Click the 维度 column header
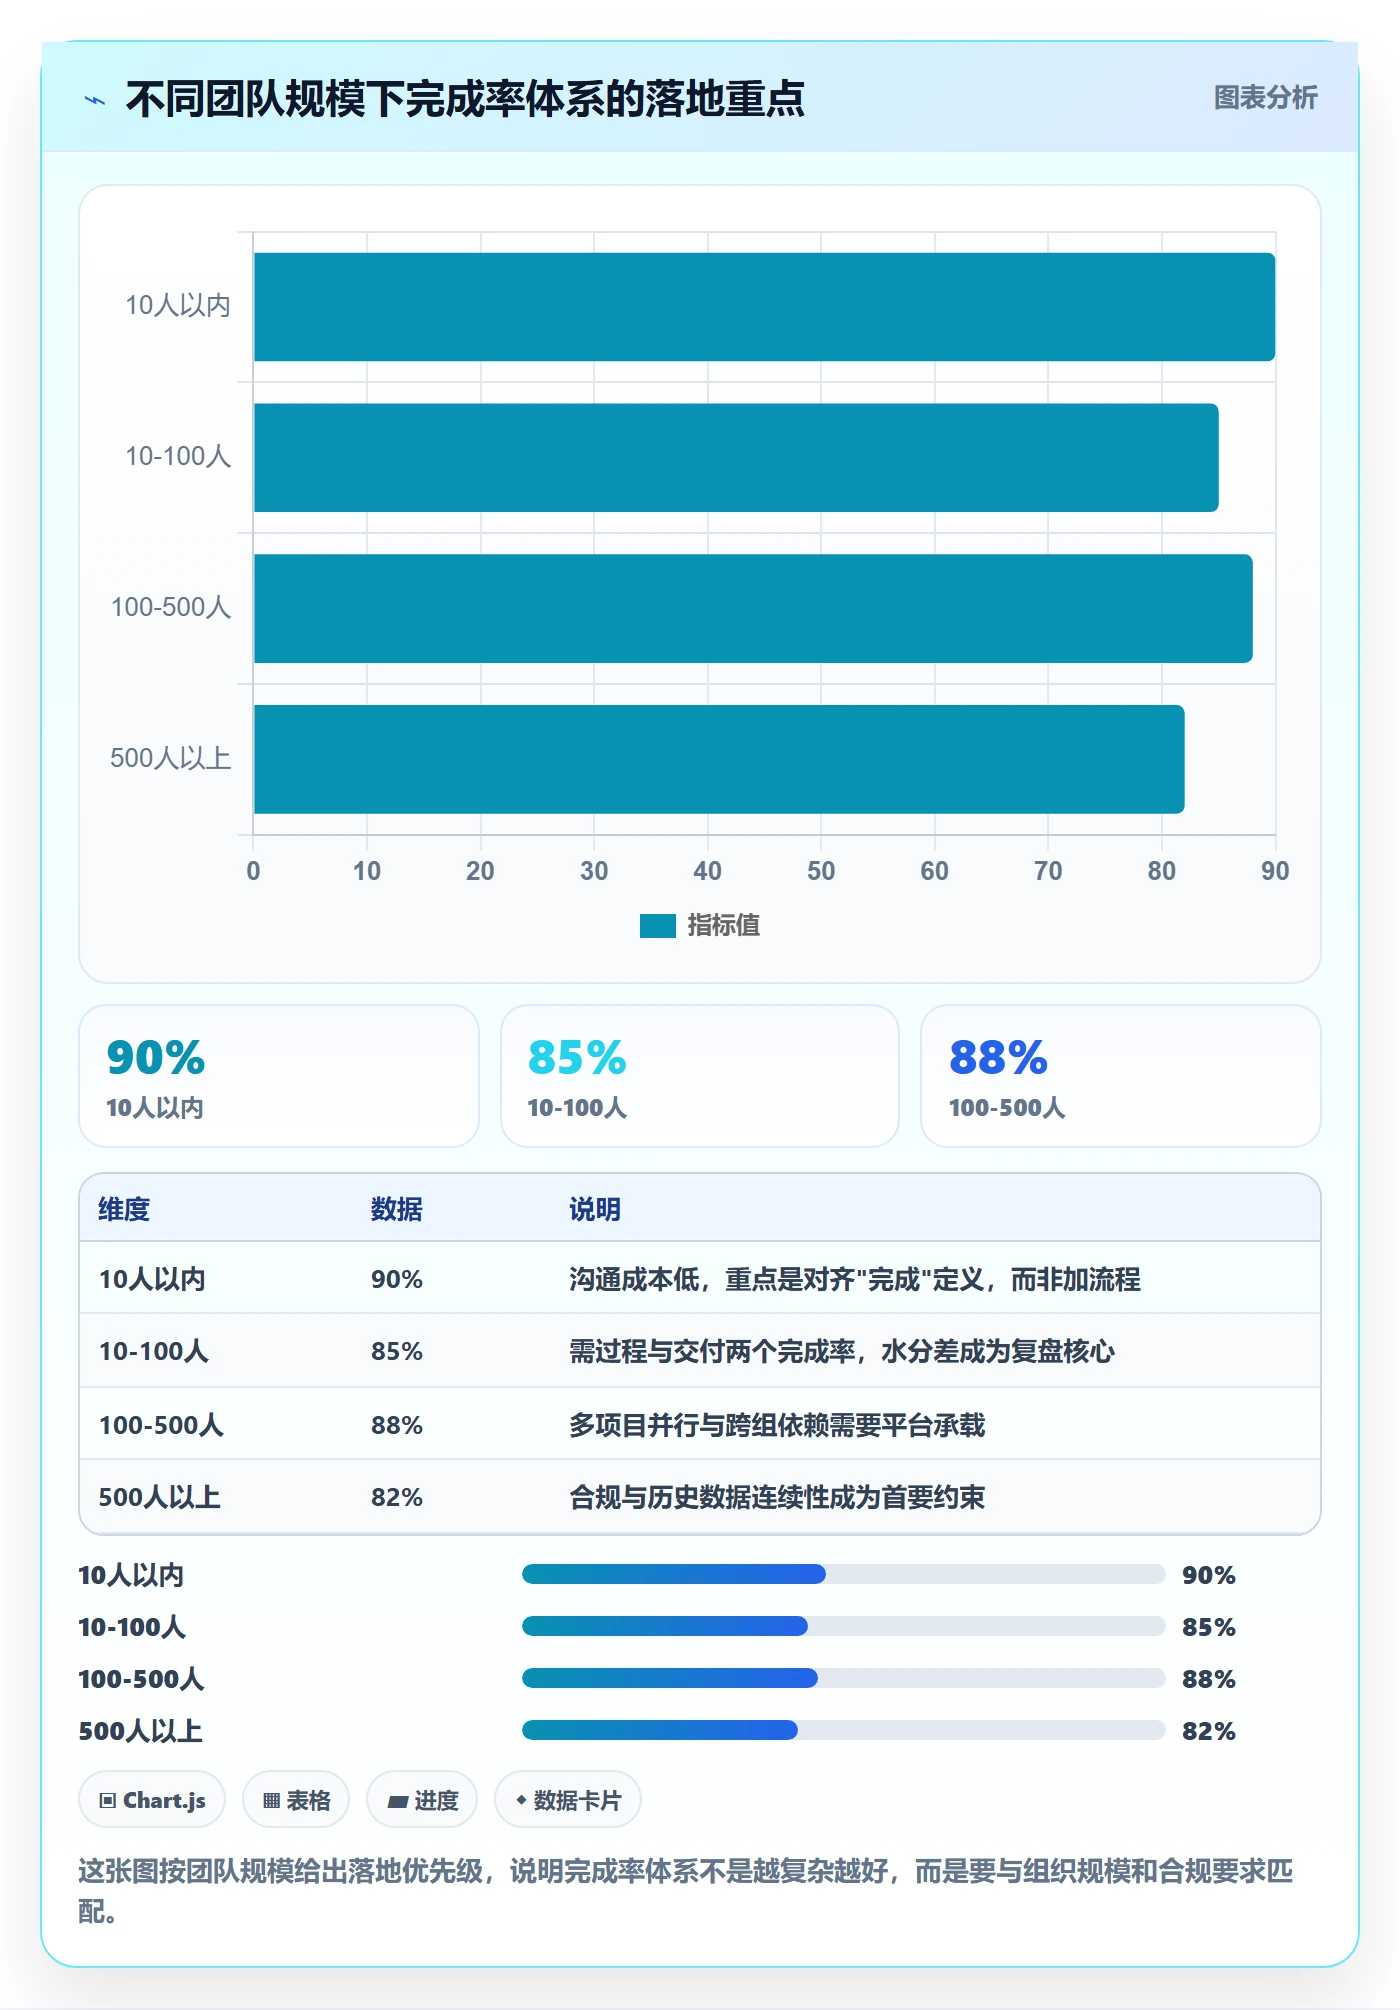 (x=124, y=1209)
